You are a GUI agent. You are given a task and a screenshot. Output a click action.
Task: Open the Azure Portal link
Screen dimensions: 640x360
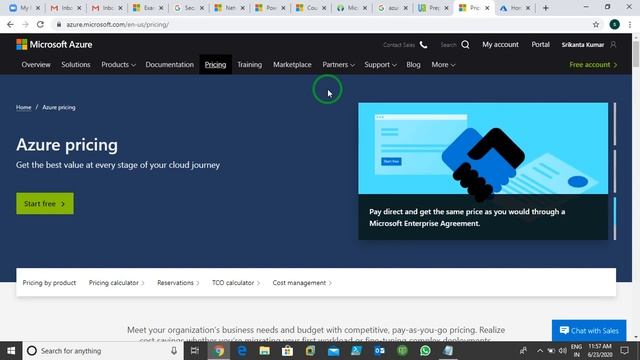point(540,44)
